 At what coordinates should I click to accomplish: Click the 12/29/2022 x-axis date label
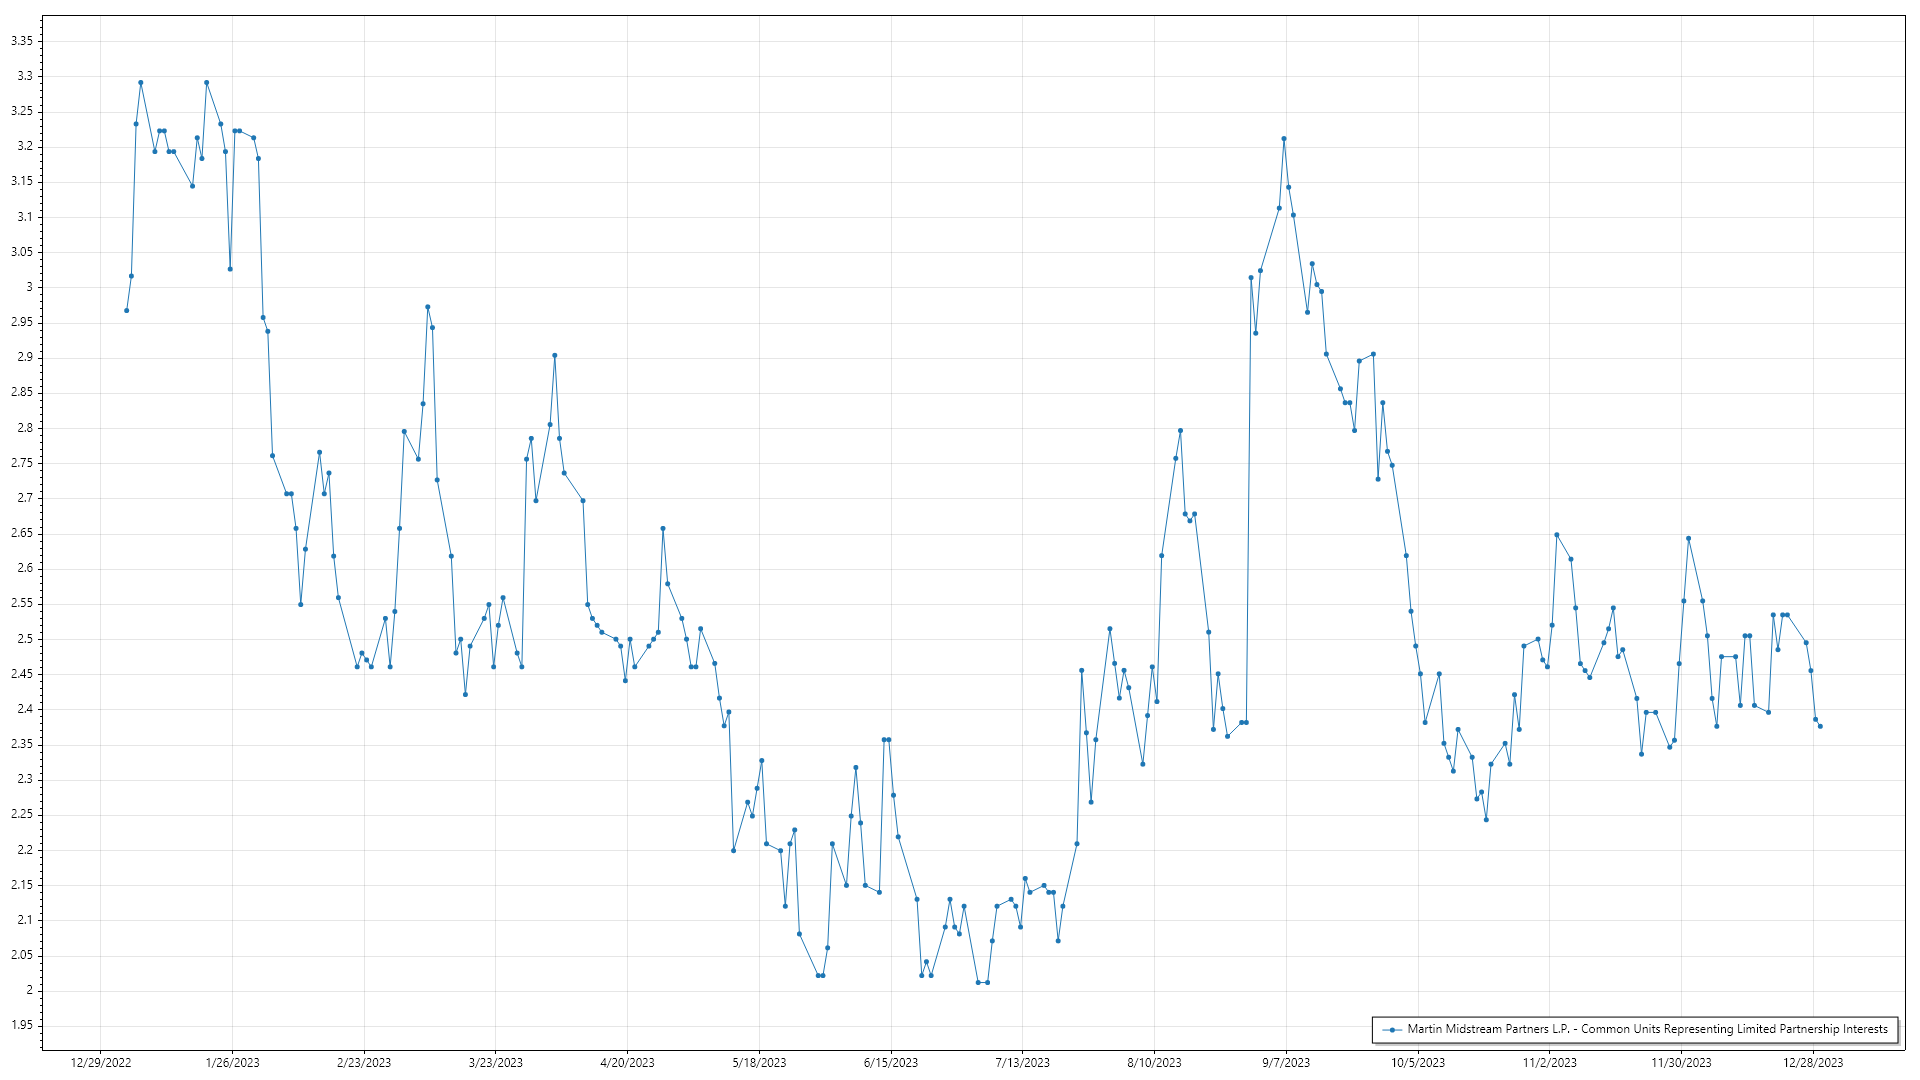(100, 1063)
